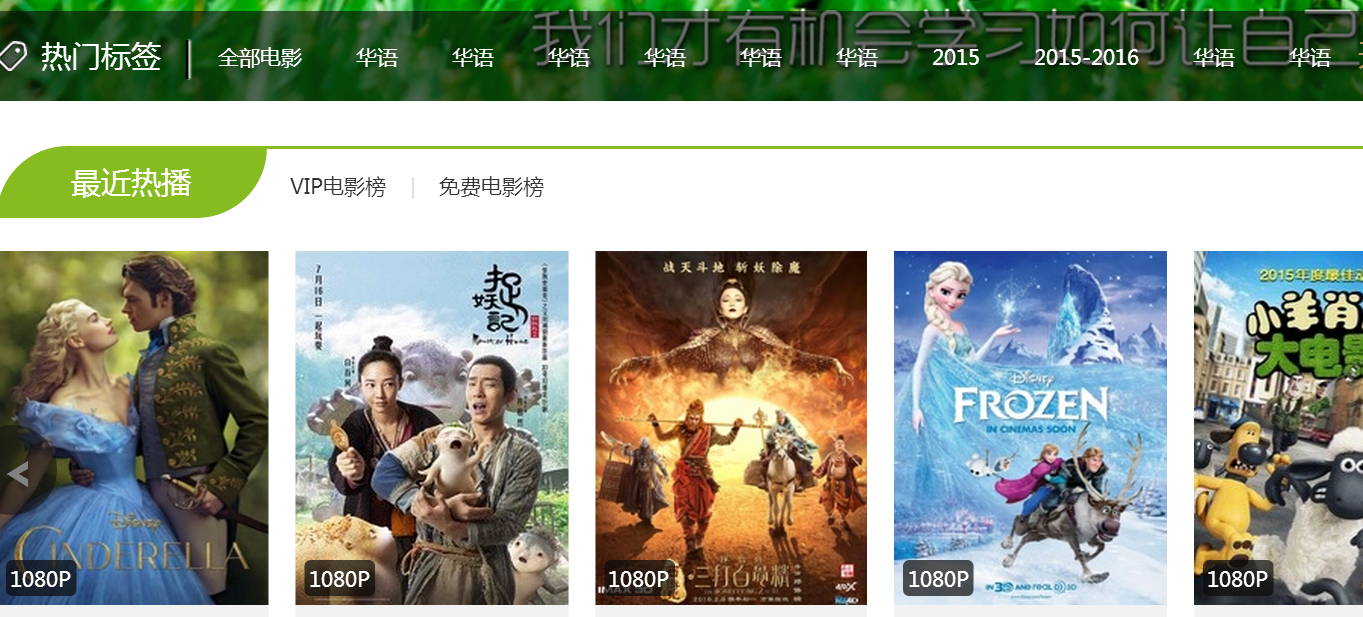Click the 1080P badge on Frozen poster

pos(939,579)
